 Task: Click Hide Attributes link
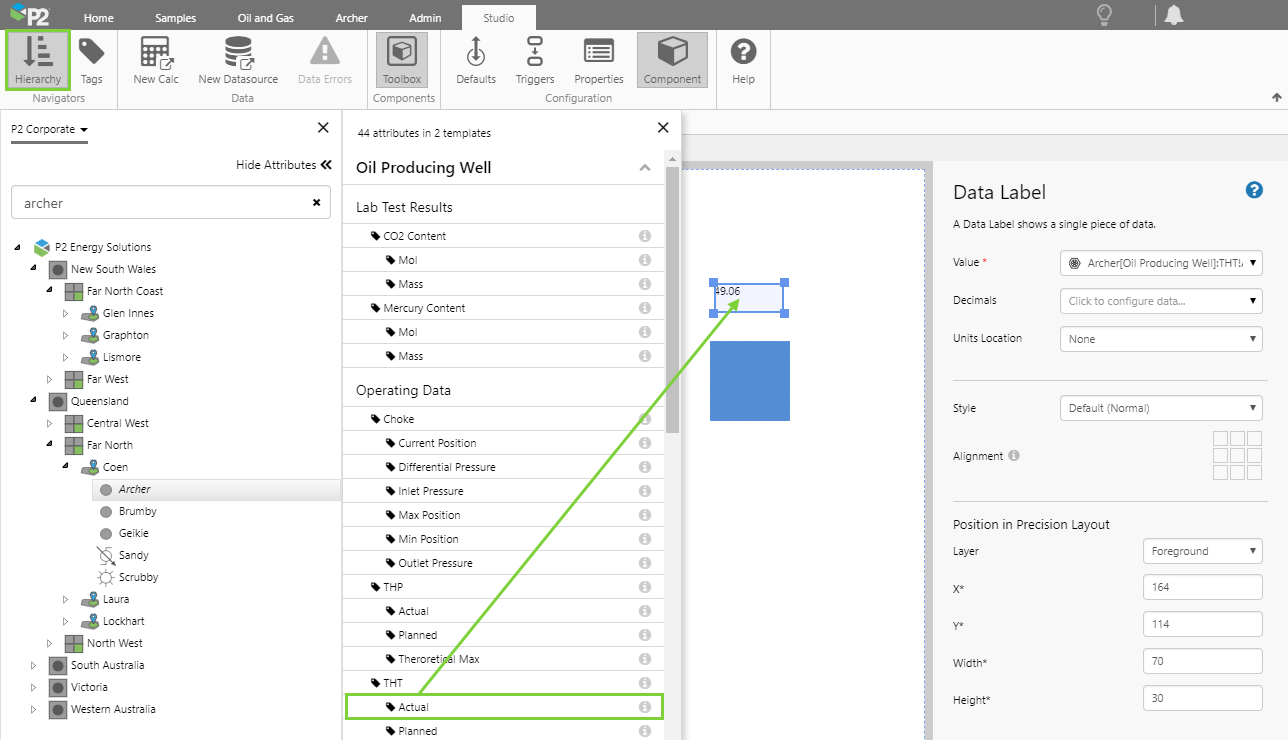pos(283,165)
